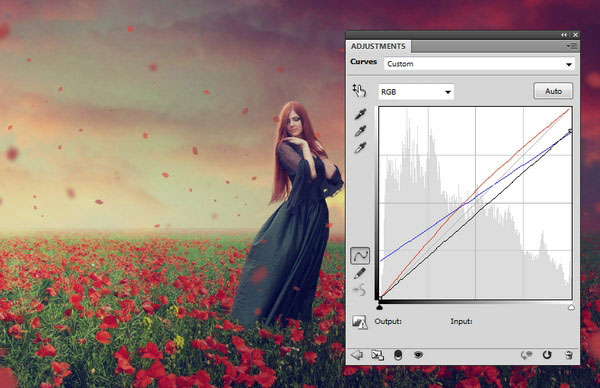Select the edit points curve tool
Viewport: 600px width, 388px height.
(360, 255)
